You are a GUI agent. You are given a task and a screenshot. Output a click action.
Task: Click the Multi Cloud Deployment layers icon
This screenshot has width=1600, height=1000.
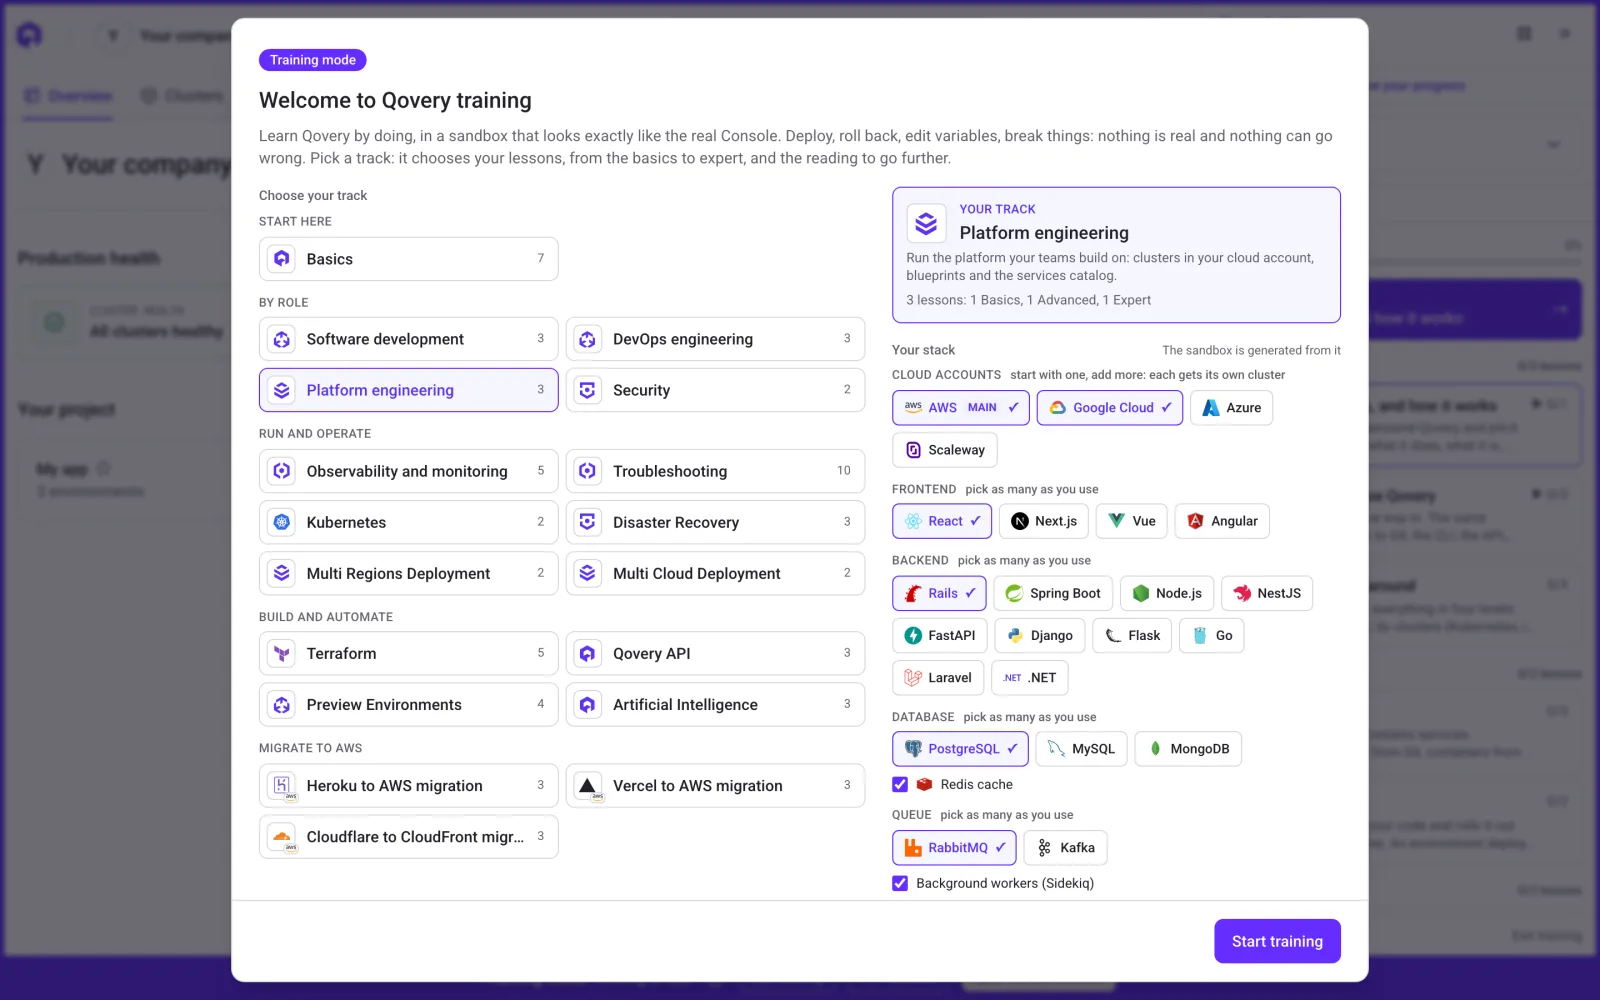click(x=588, y=573)
